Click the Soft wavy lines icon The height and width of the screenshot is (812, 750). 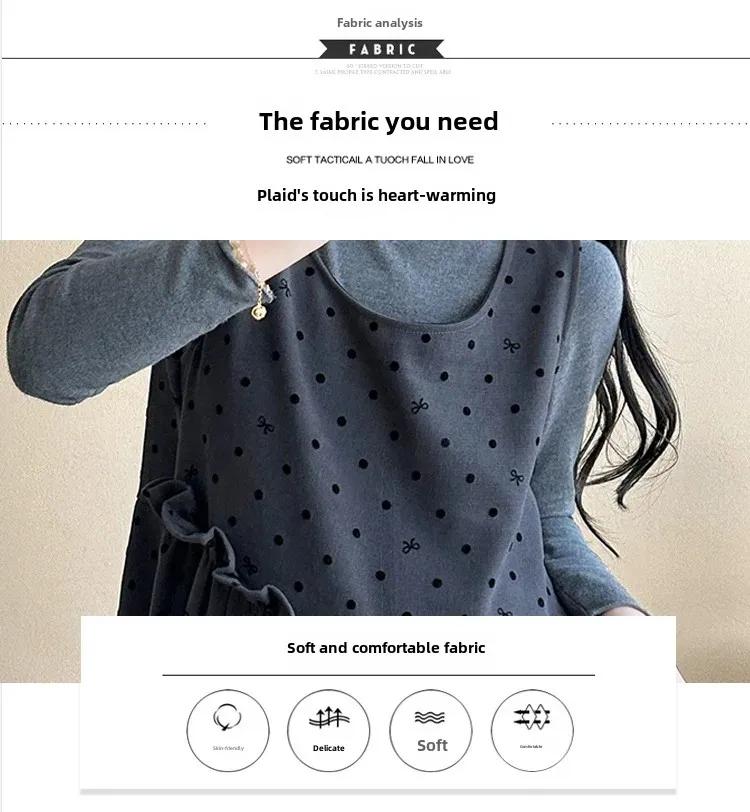pyautogui.click(x=430, y=717)
